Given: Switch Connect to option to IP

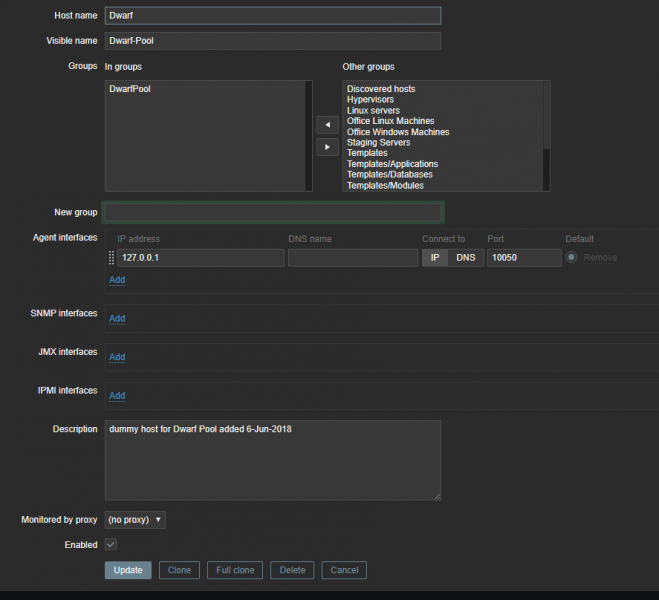Looking at the screenshot, I should click(434, 258).
